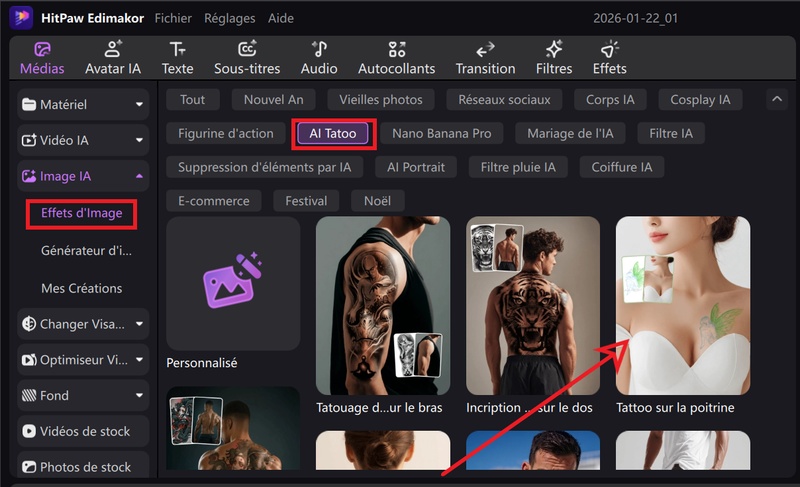Open the Médias tab icon
Screen dimensions: 800x487
point(42,49)
